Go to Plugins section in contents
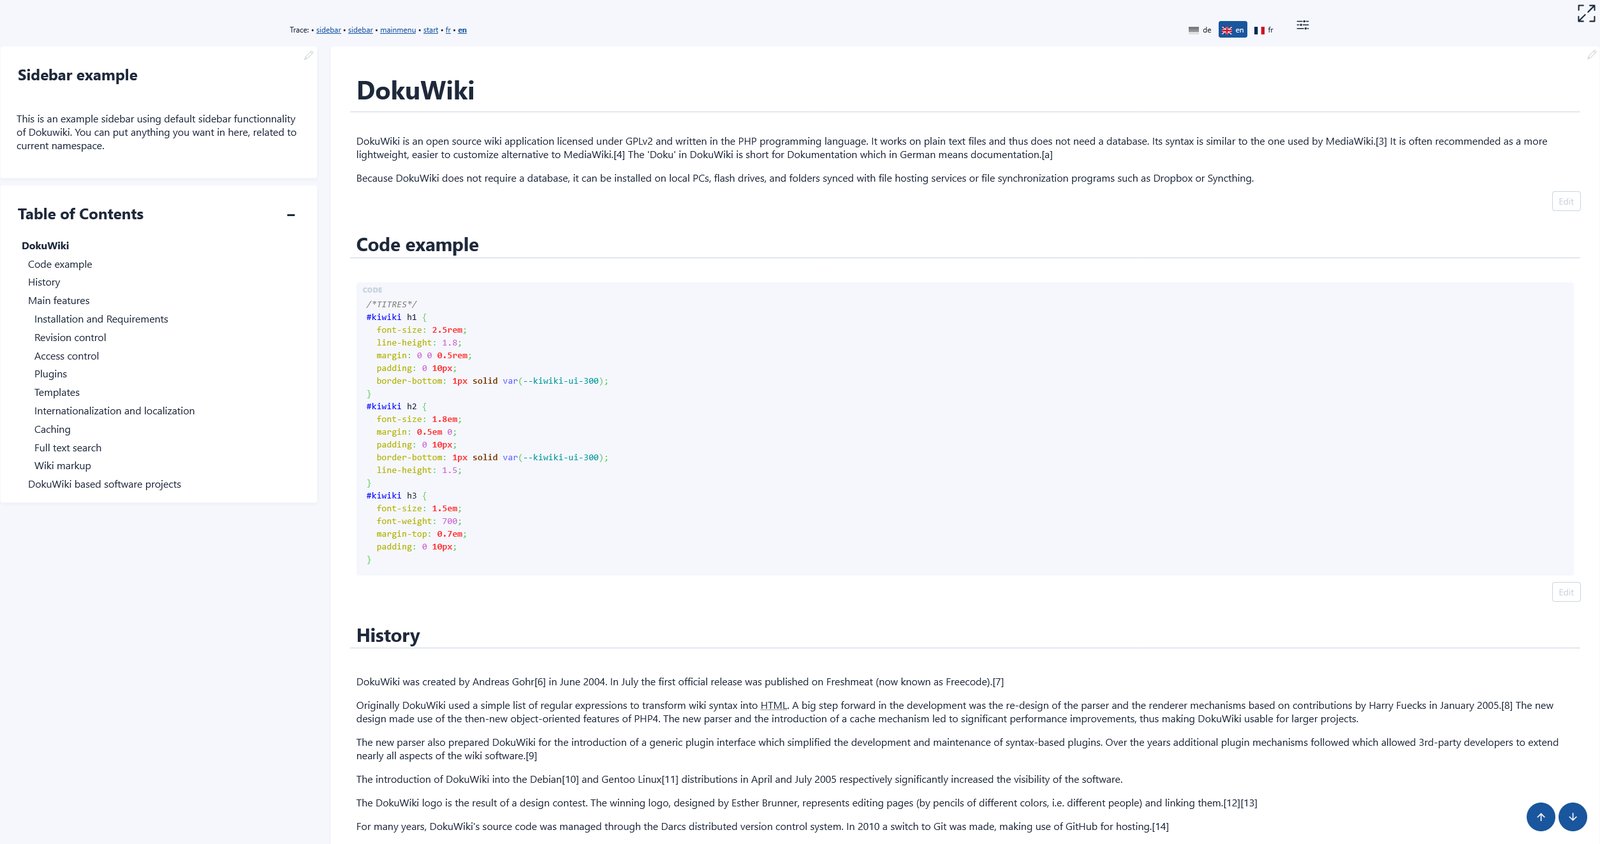Screen dimensions: 1600x844 [50, 374]
